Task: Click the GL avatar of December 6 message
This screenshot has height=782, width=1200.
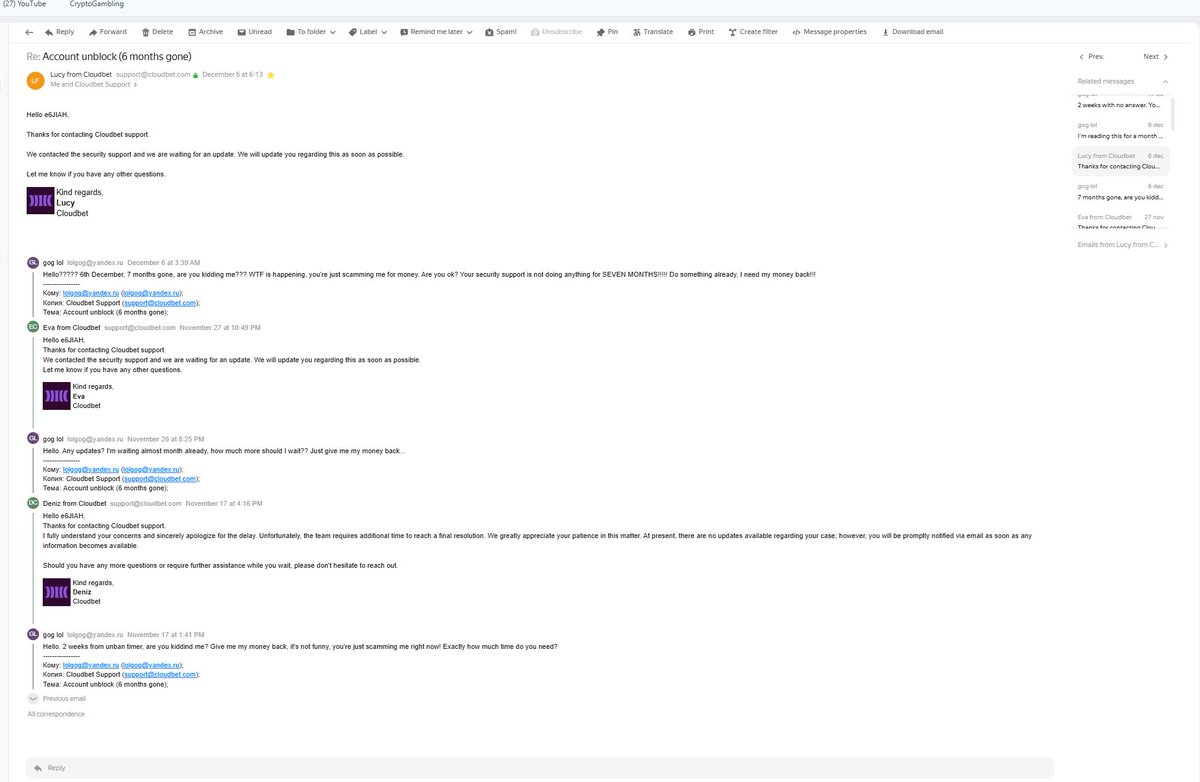Action: pos(33,262)
